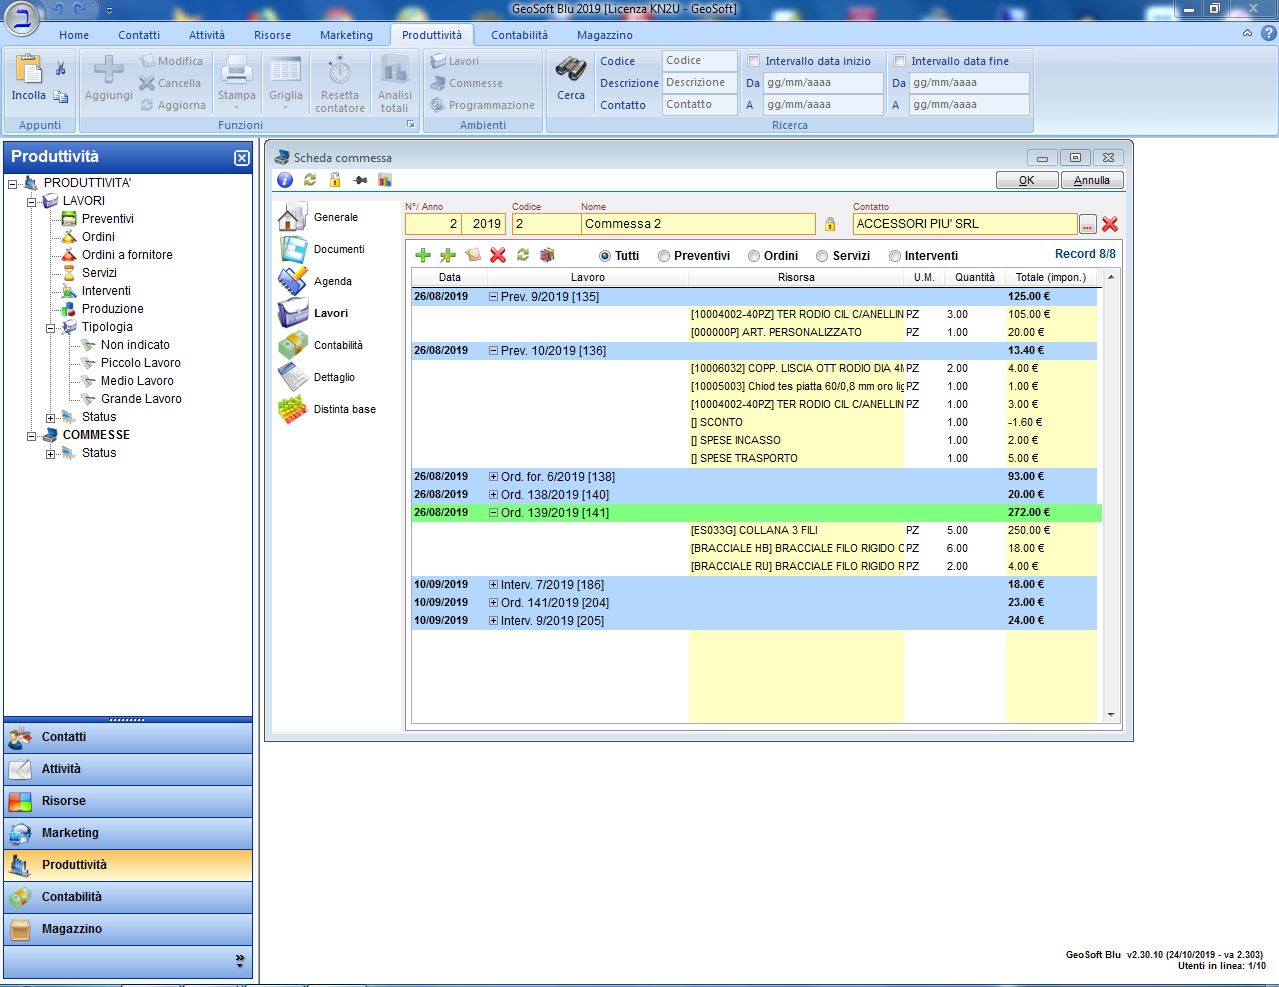Expand the COMMESSE Status tree node
The height and width of the screenshot is (987, 1279).
pos(50,453)
